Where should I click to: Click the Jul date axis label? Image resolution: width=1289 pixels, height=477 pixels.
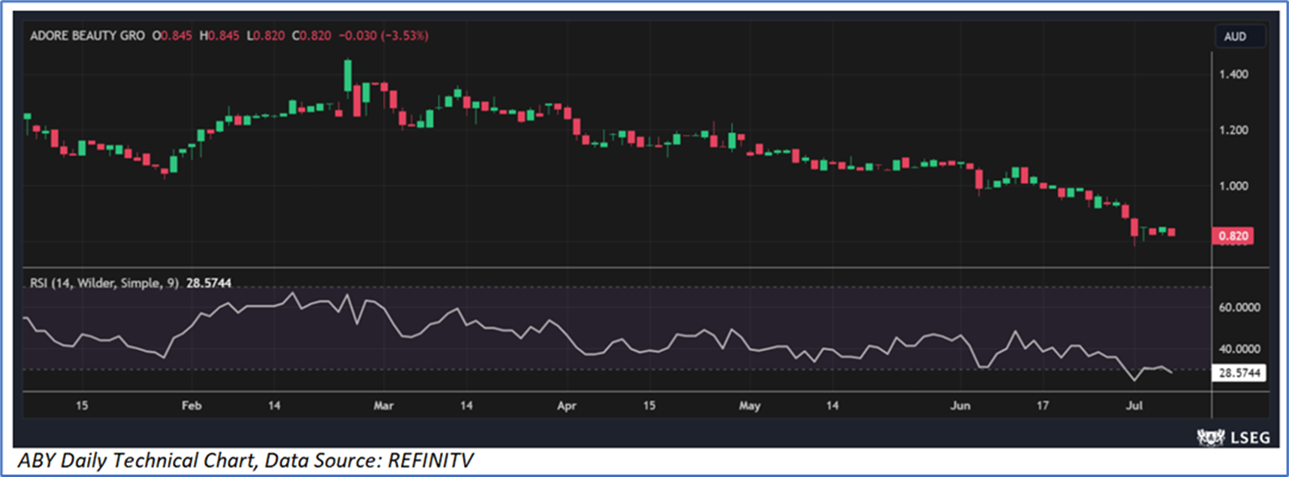click(1134, 406)
